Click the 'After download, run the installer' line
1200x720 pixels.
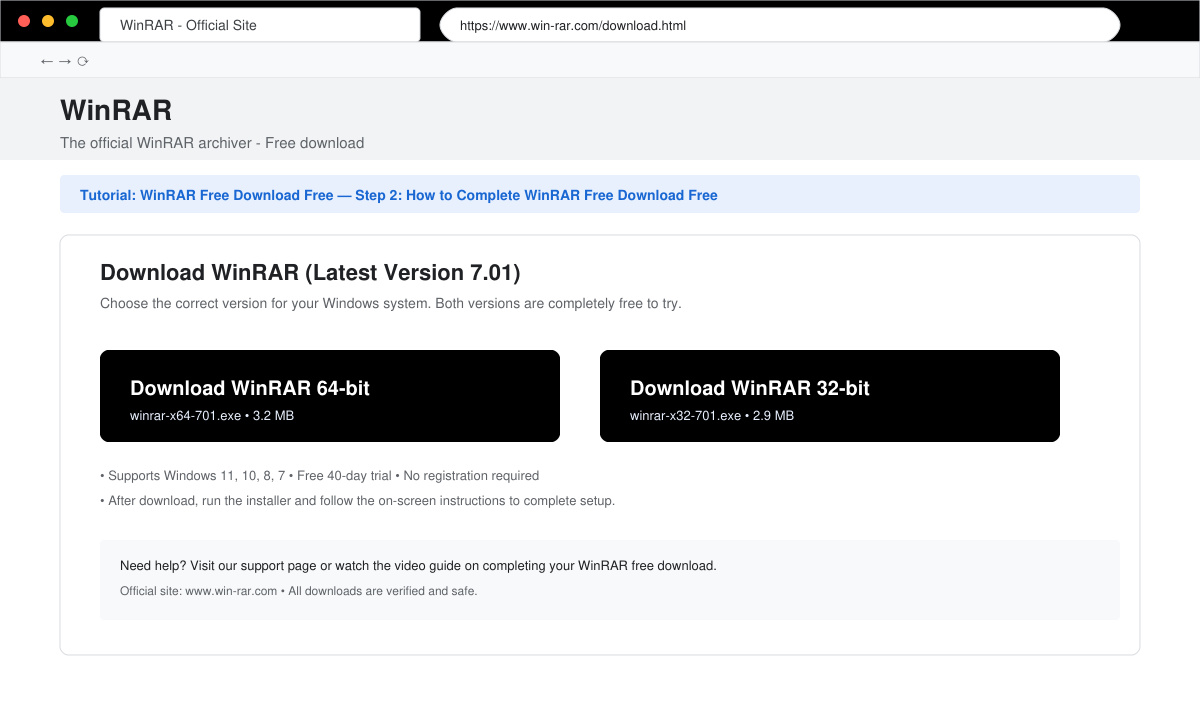tap(358, 501)
